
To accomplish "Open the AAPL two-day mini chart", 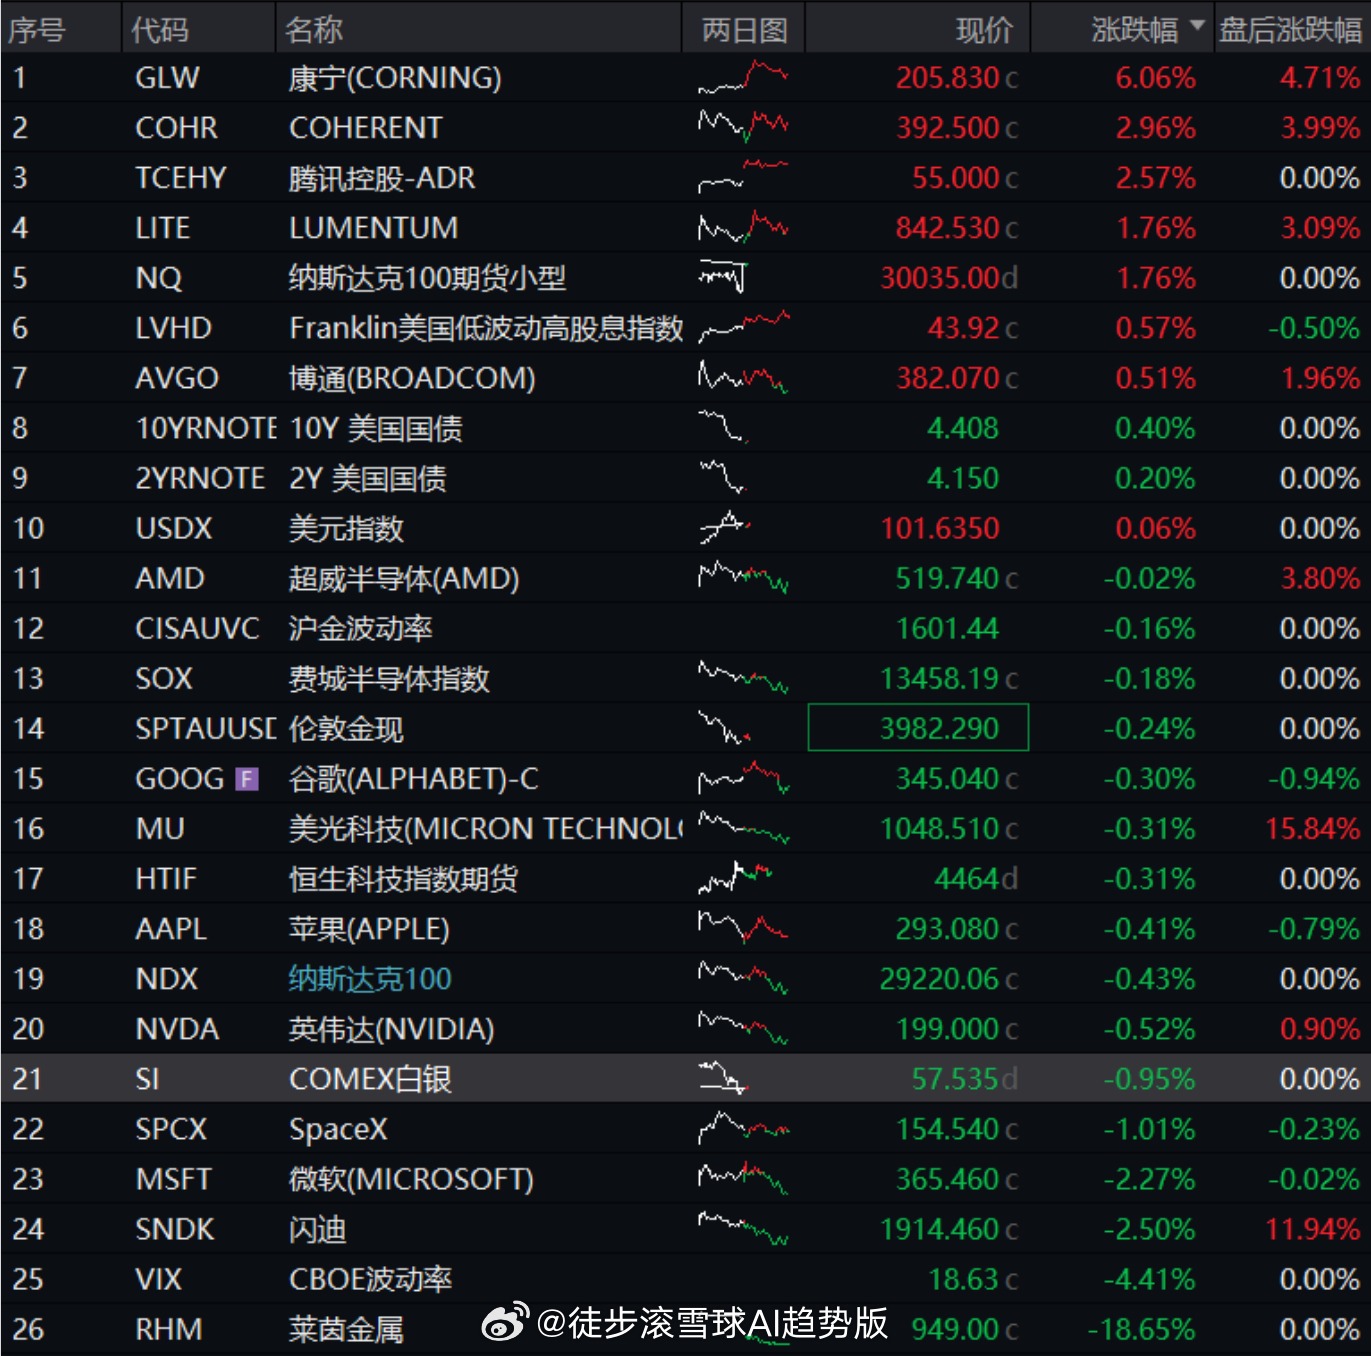I will [x=743, y=929].
